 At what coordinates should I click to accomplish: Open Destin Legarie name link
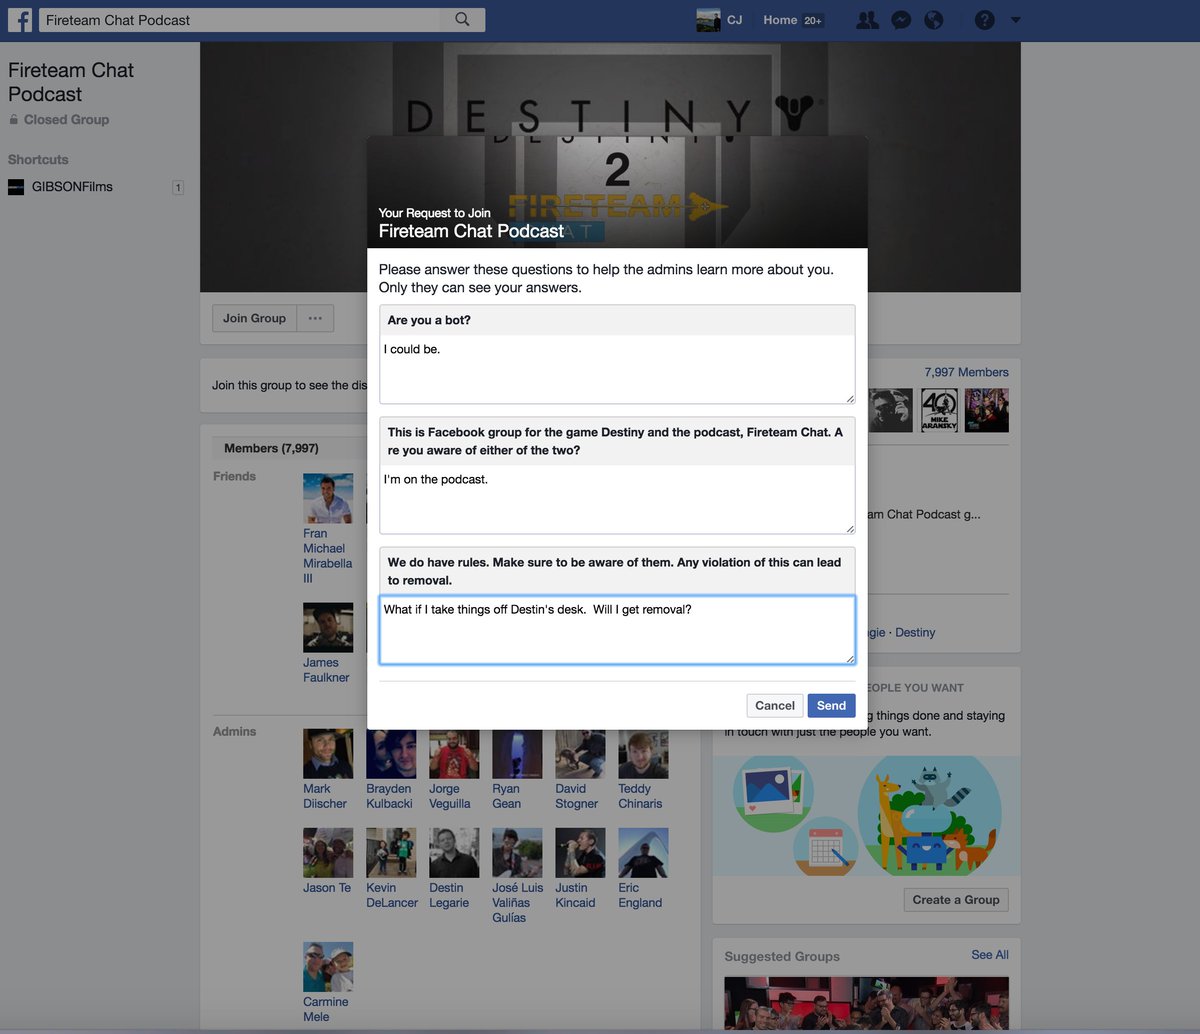pos(449,895)
